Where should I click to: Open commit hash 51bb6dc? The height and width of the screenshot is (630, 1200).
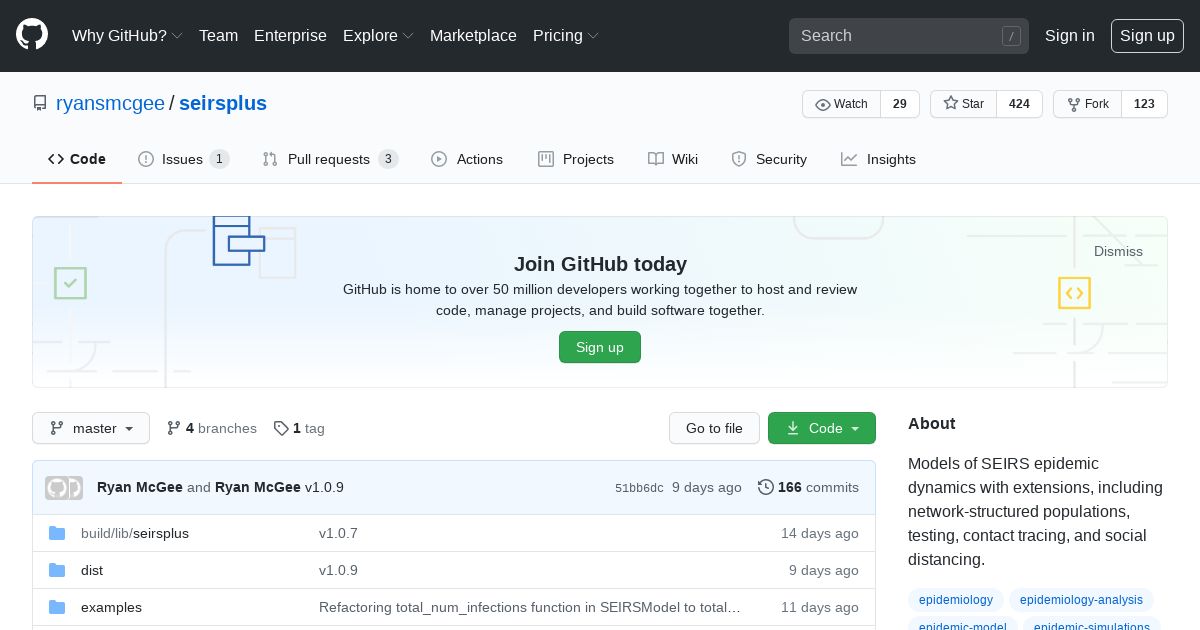pyautogui.click(x=639, y=488)
